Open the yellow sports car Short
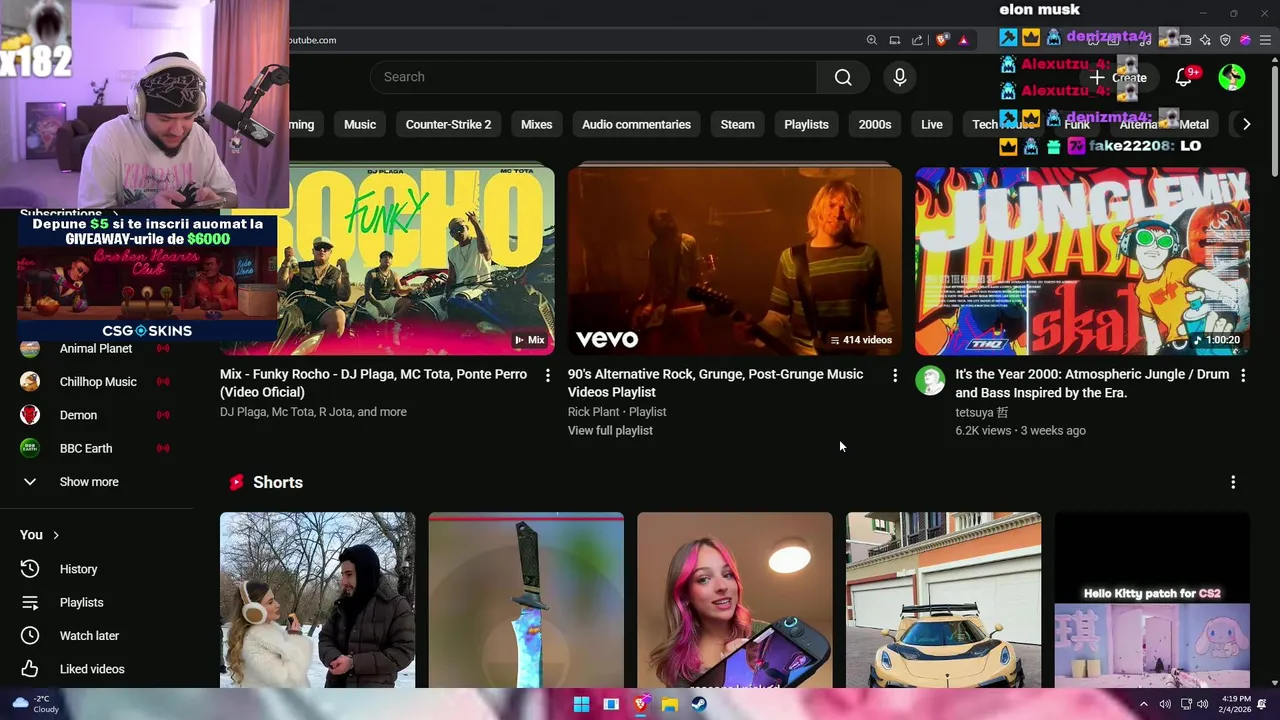 [943, 600]
